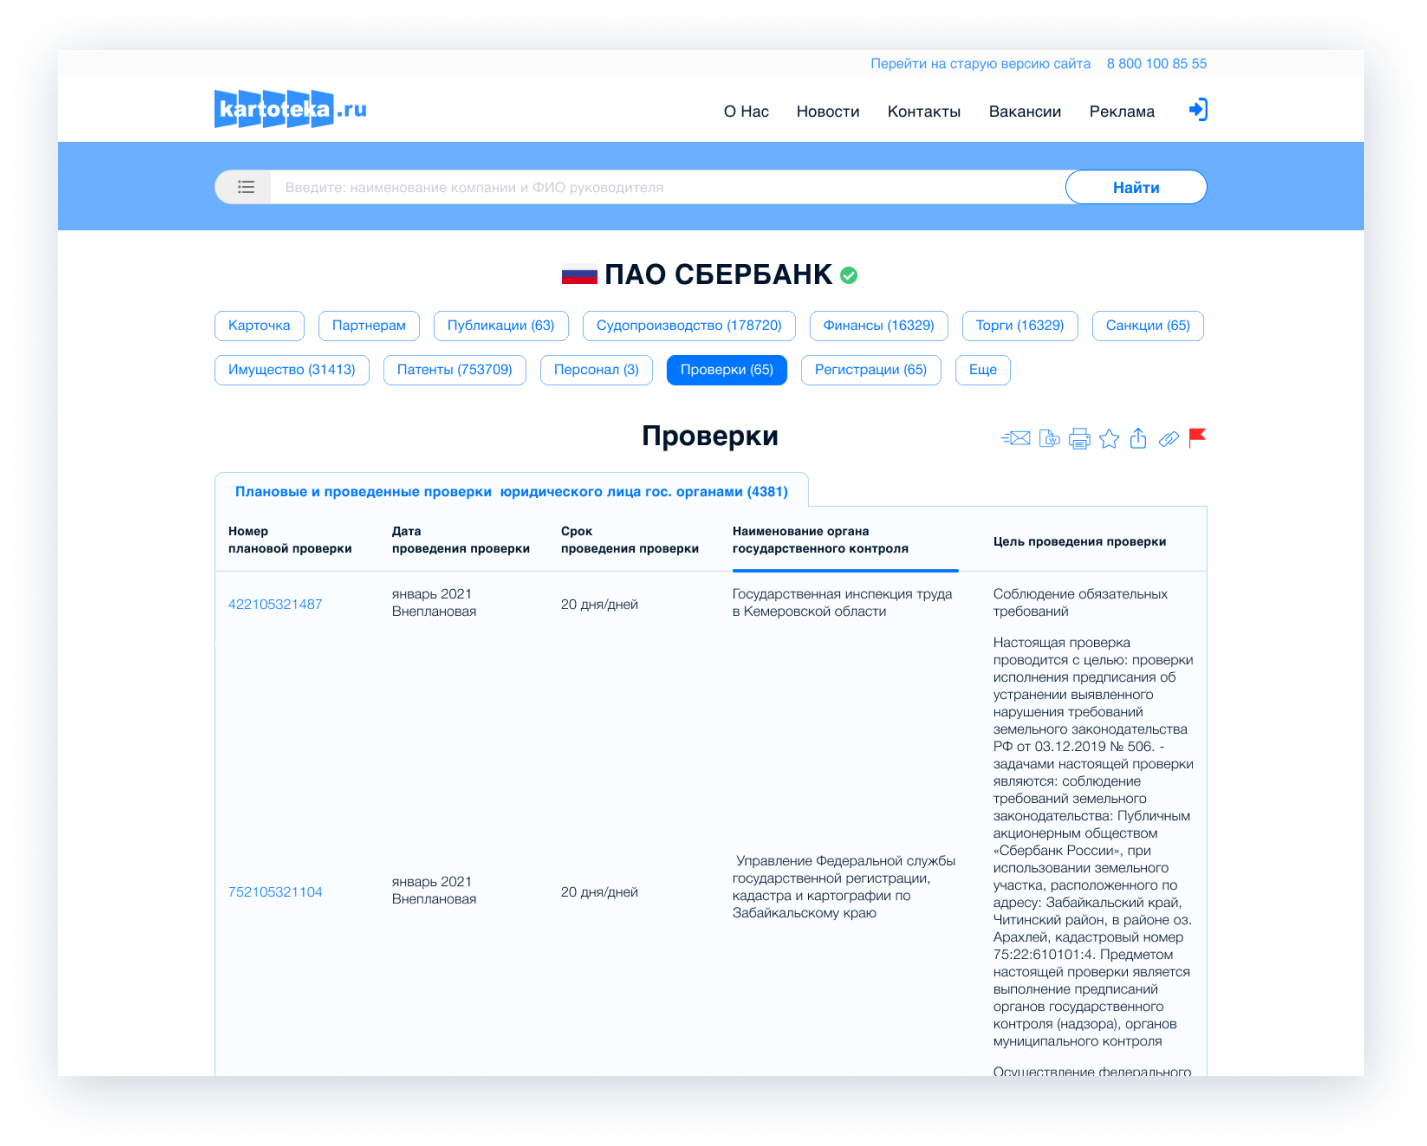
Task: Click the green verified checkmark badge
Action: tap(848, 275)
